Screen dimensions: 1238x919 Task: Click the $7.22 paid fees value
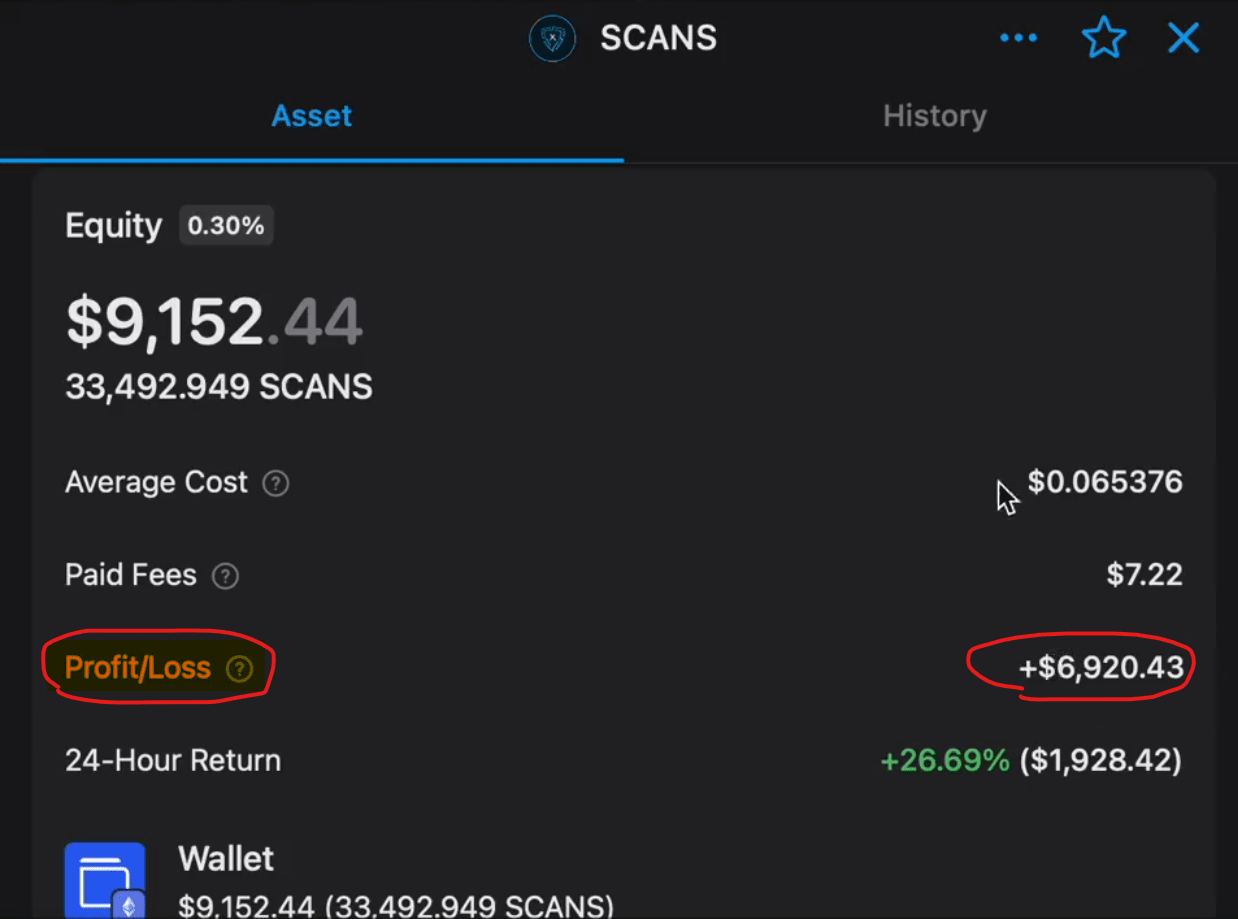(1144, 575)
